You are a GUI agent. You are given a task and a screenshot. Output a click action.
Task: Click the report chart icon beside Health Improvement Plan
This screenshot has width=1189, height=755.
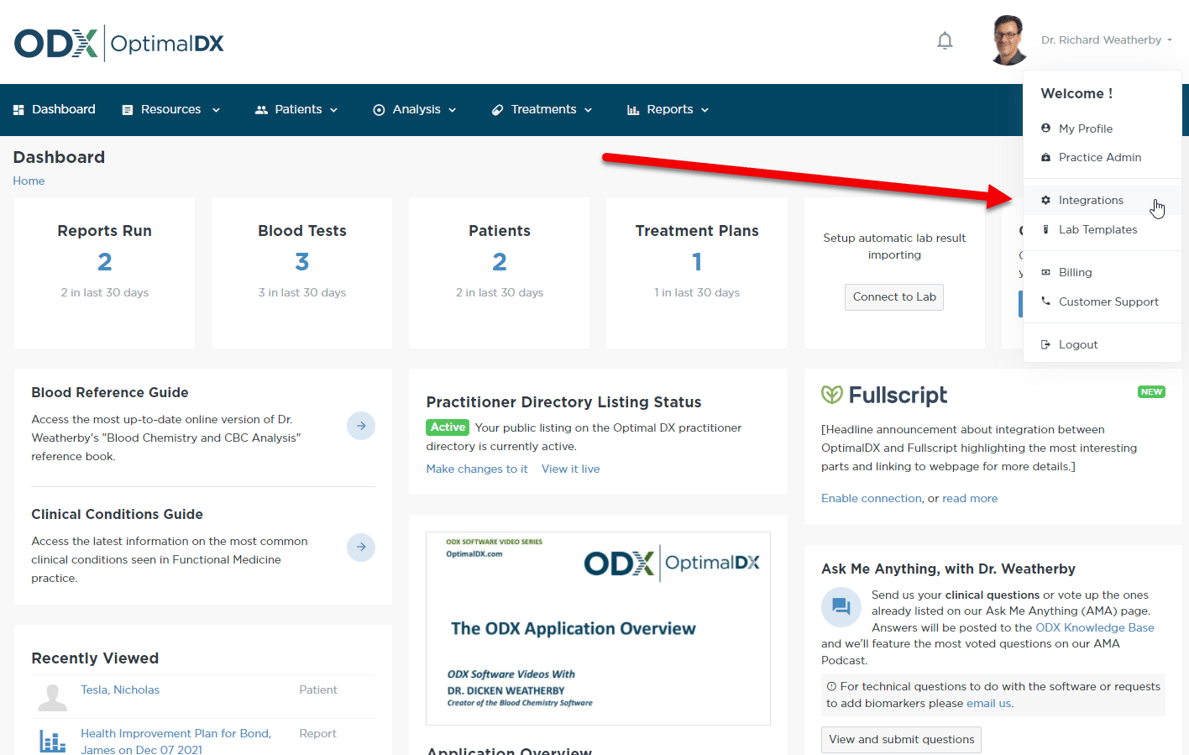click(52, 741)
